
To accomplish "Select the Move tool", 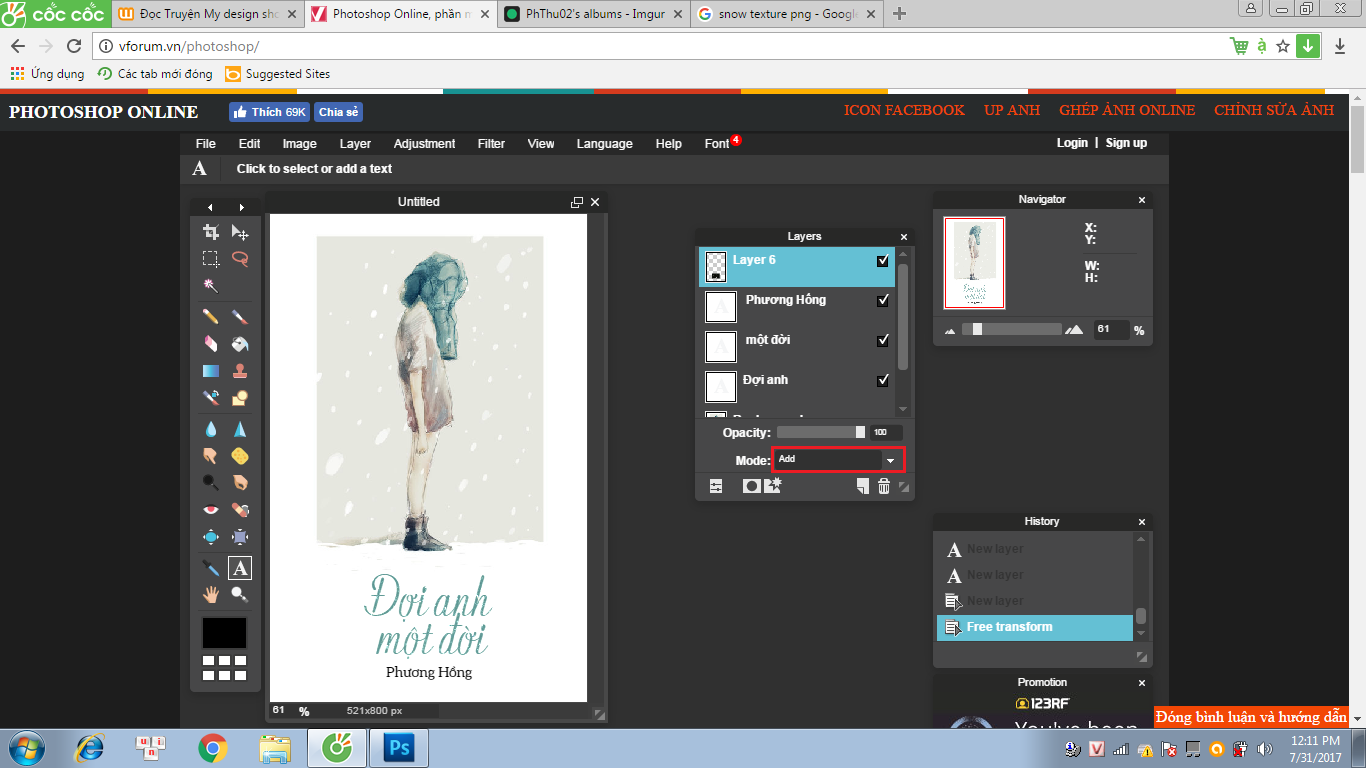I will click(x=240, y=232).
